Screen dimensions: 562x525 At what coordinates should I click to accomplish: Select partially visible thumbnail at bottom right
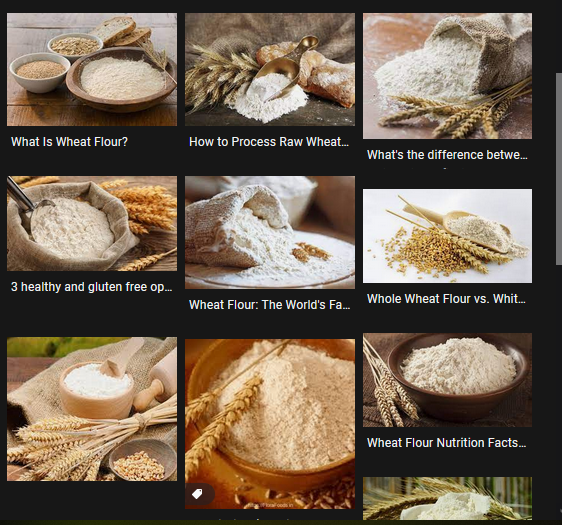point(447,498)
